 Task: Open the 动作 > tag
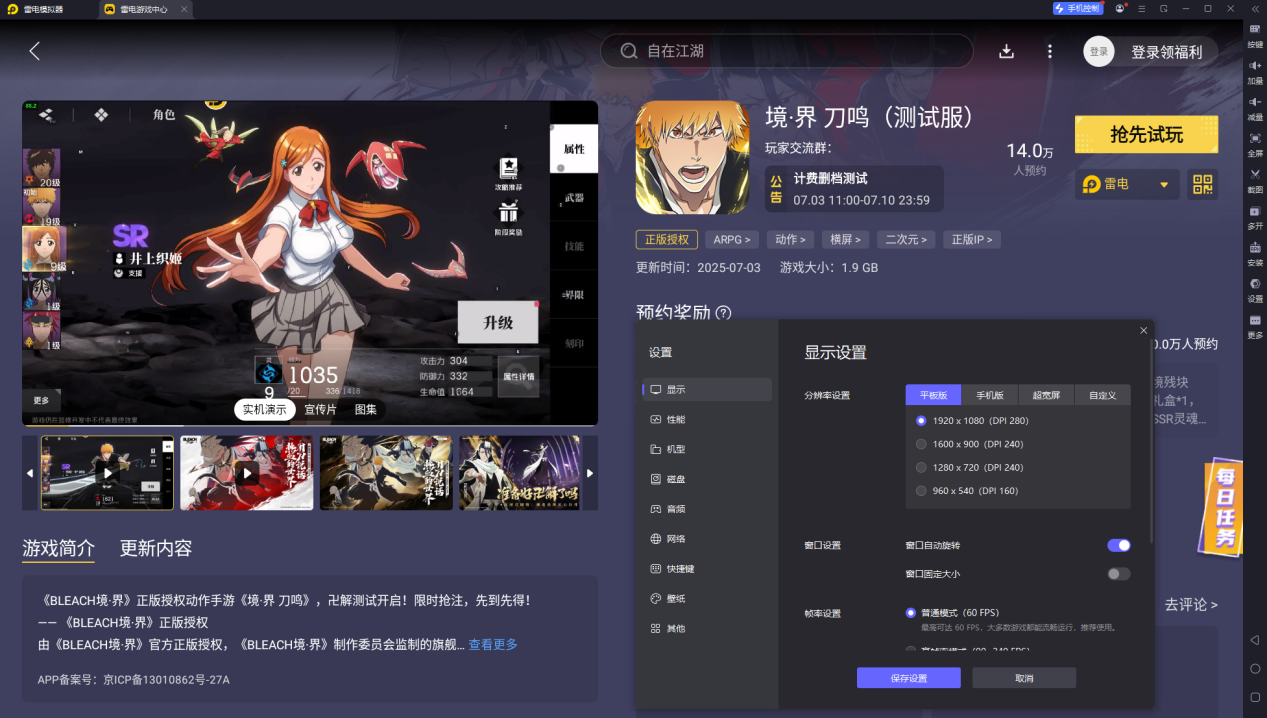(x=792, y=239)
